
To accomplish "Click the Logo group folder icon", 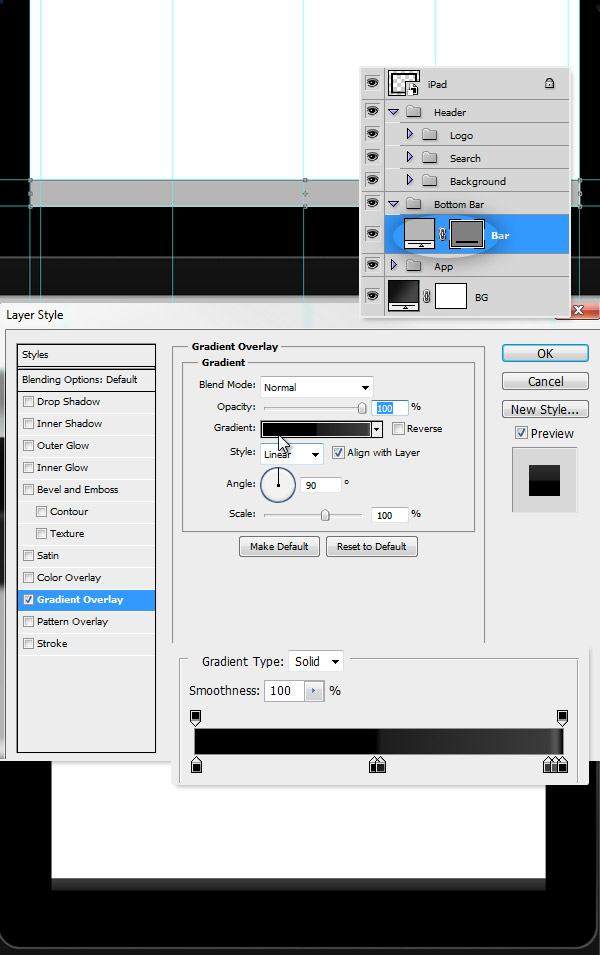I will tap(429, 135).
